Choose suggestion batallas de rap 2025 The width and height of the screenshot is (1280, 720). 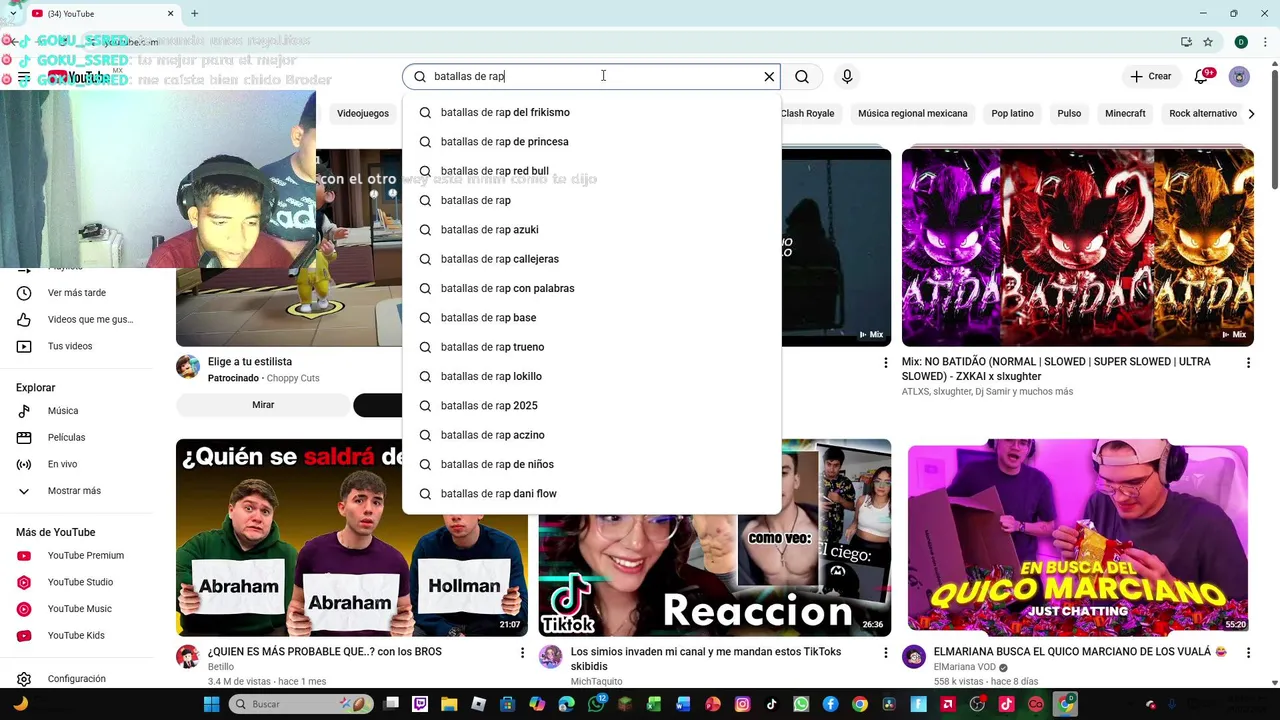592,406
